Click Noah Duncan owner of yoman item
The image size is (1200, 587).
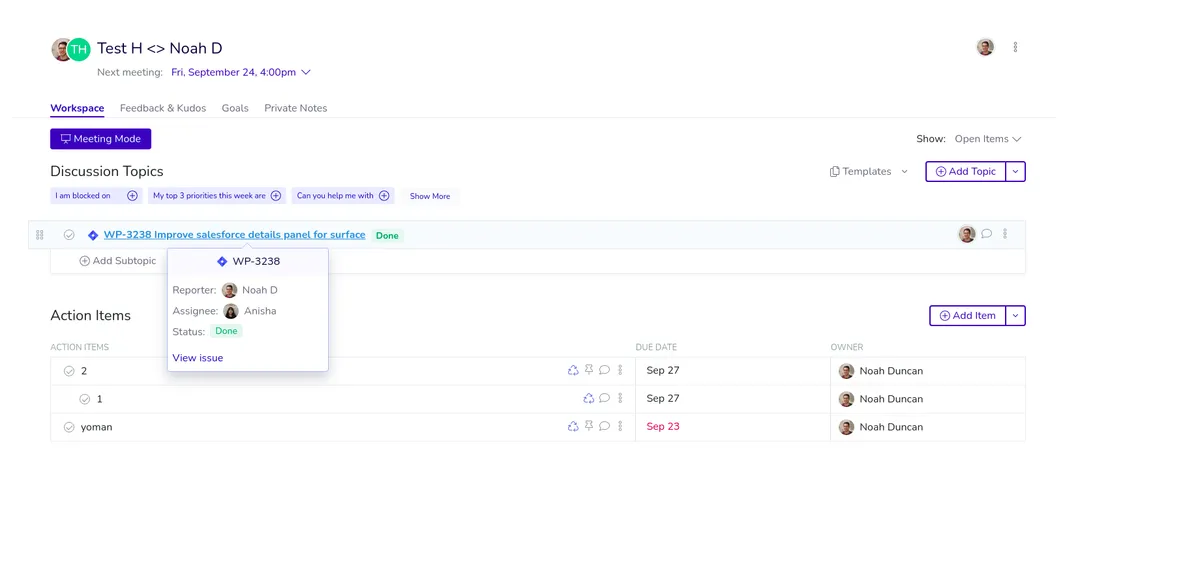coord(891,427)
